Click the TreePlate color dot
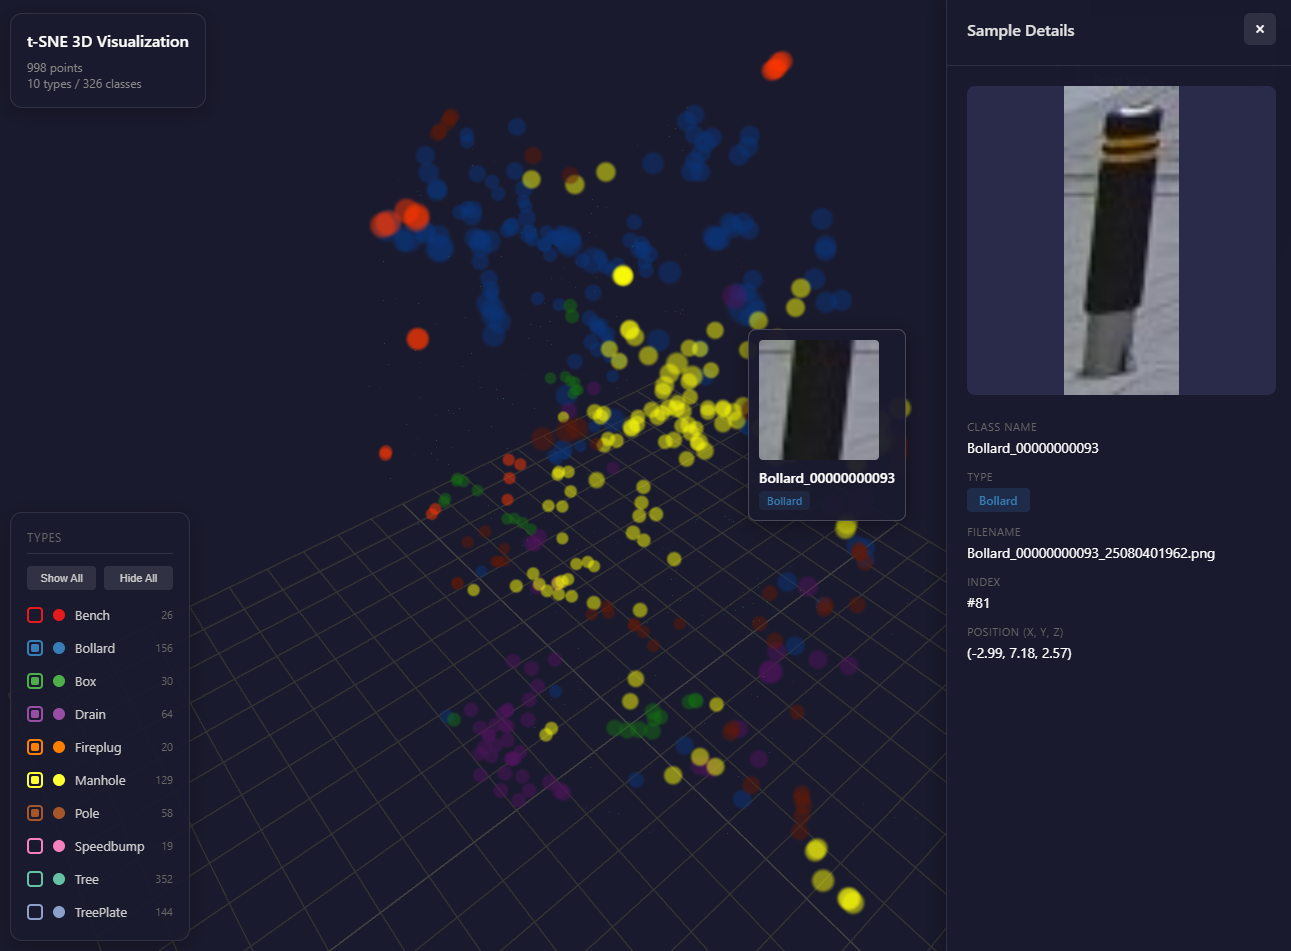Screen dimensions: 1291x951 point(59,912)
